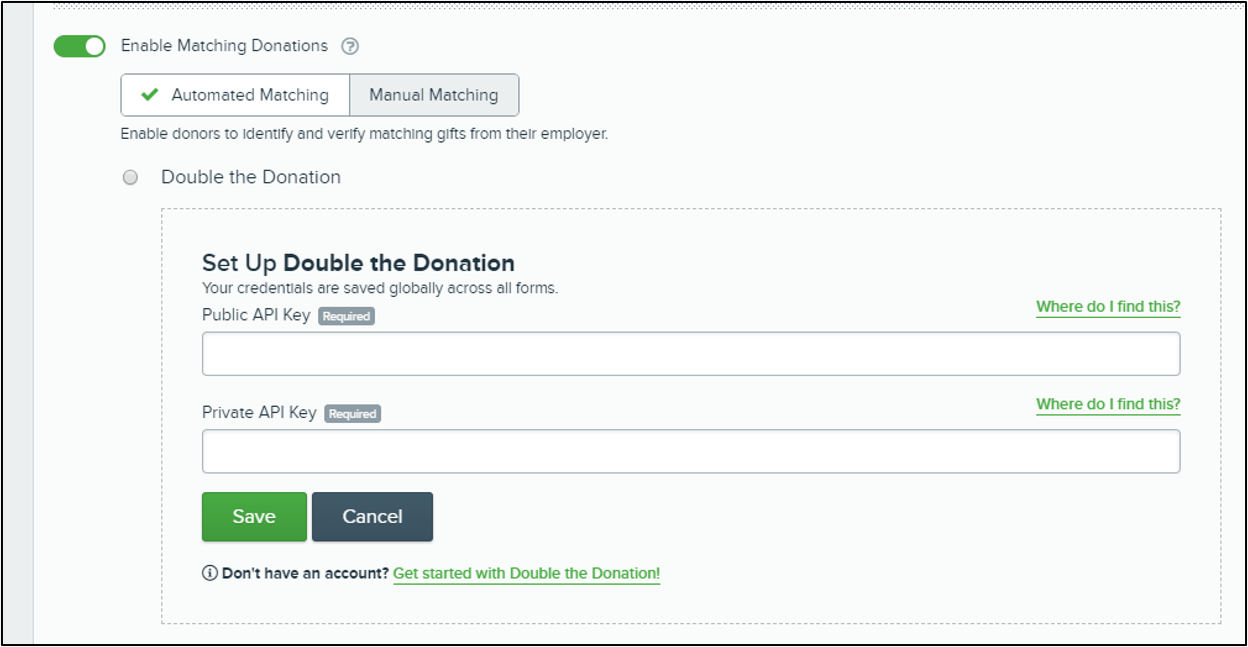Click the Required badge beside Public API Key

(x=346, y=316)
